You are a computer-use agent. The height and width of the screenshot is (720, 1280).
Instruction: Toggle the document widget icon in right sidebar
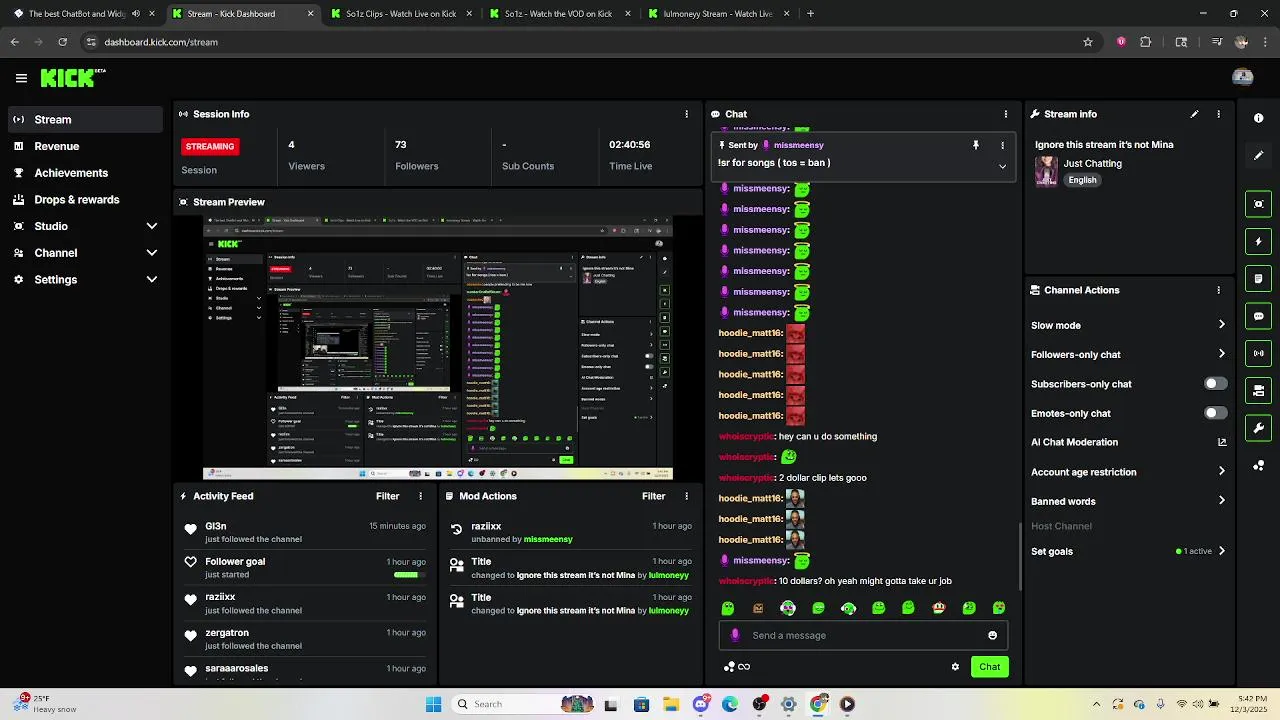(x=1258, y=279)
